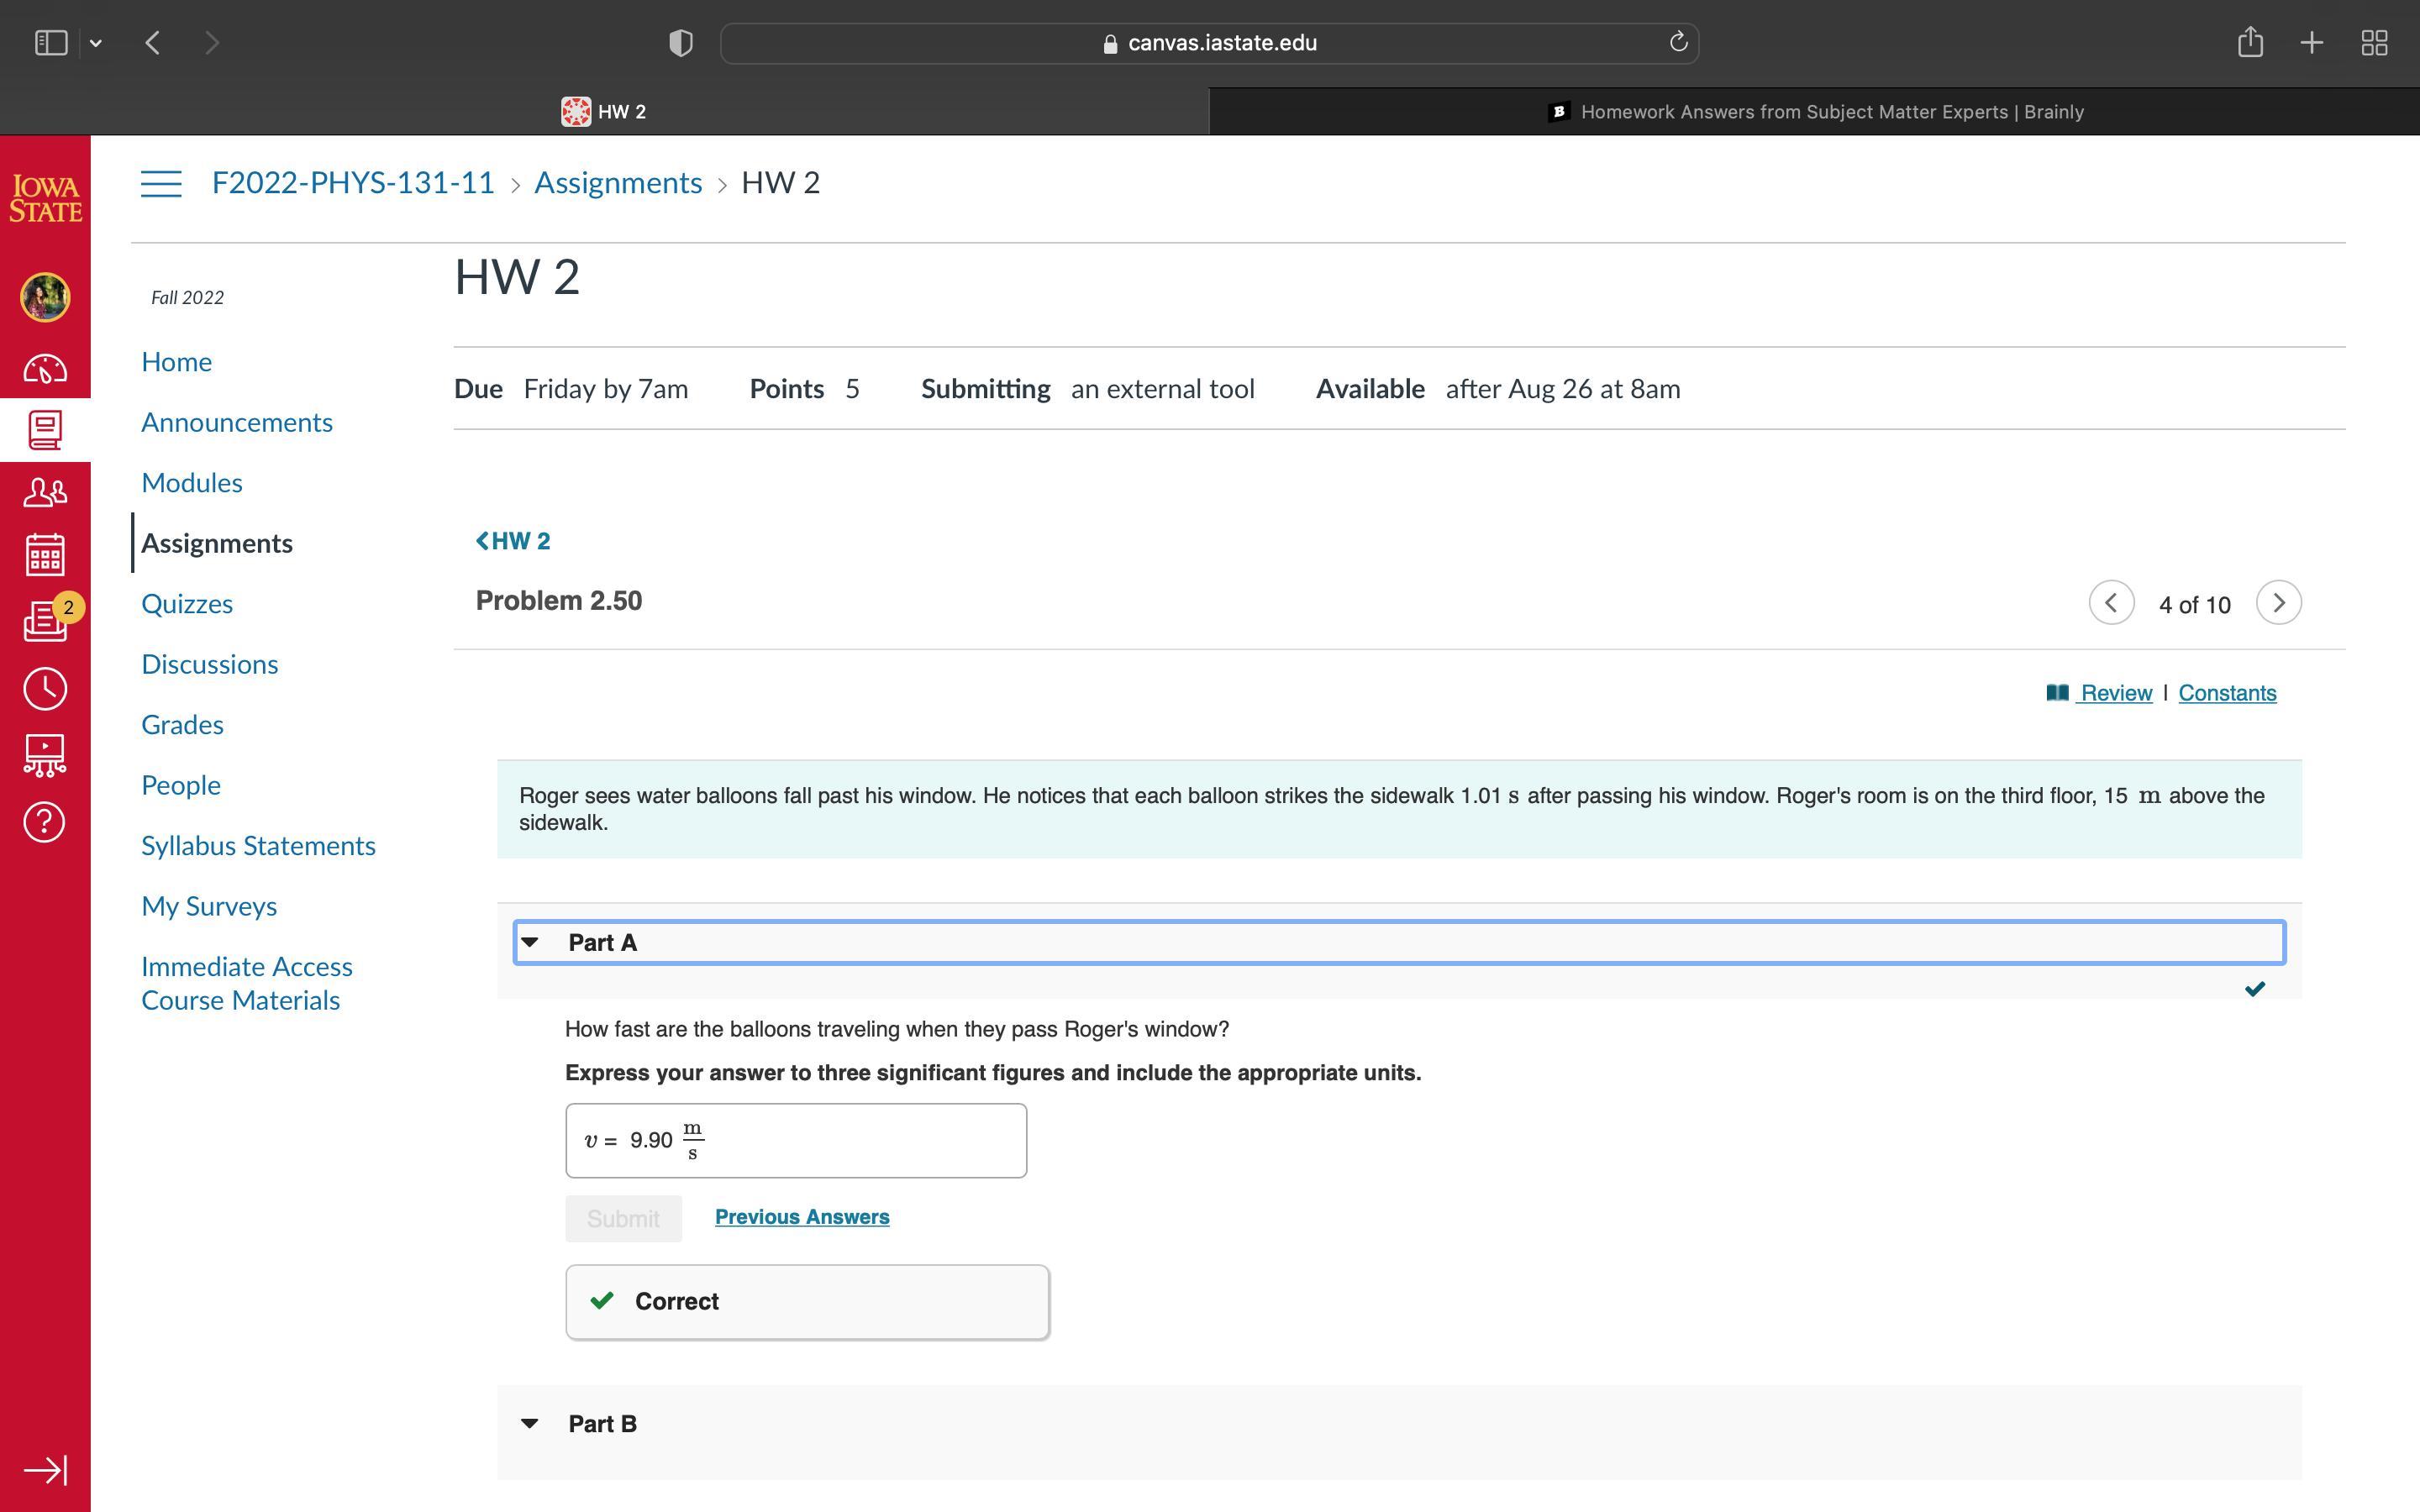This screenshot has height=1512, width=2420.
Task: Open the Inbox icon with badge
Action: point(45,621)
